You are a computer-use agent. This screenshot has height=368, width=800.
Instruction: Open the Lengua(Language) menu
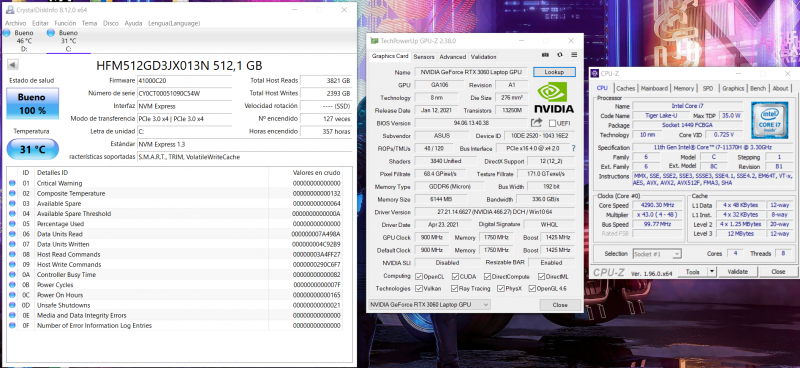click(x=174, y=23)
